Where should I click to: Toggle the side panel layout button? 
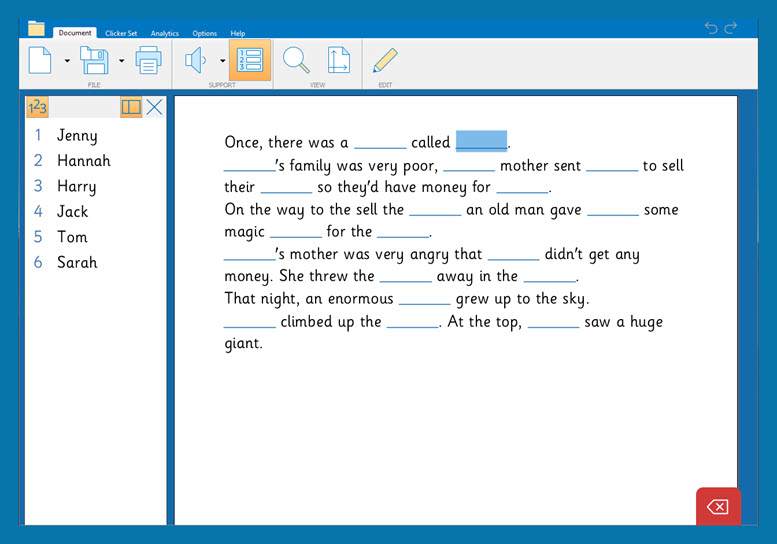131,107
